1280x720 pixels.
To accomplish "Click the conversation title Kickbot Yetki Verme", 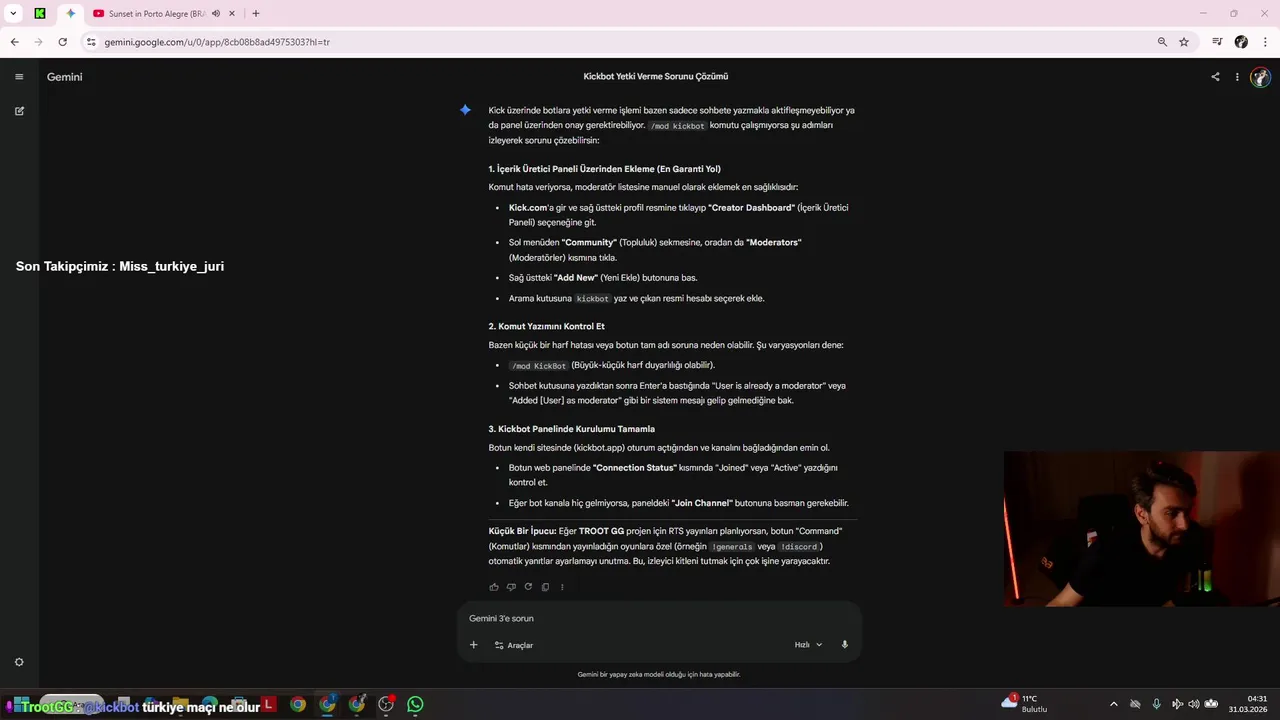I will point(656,76).
